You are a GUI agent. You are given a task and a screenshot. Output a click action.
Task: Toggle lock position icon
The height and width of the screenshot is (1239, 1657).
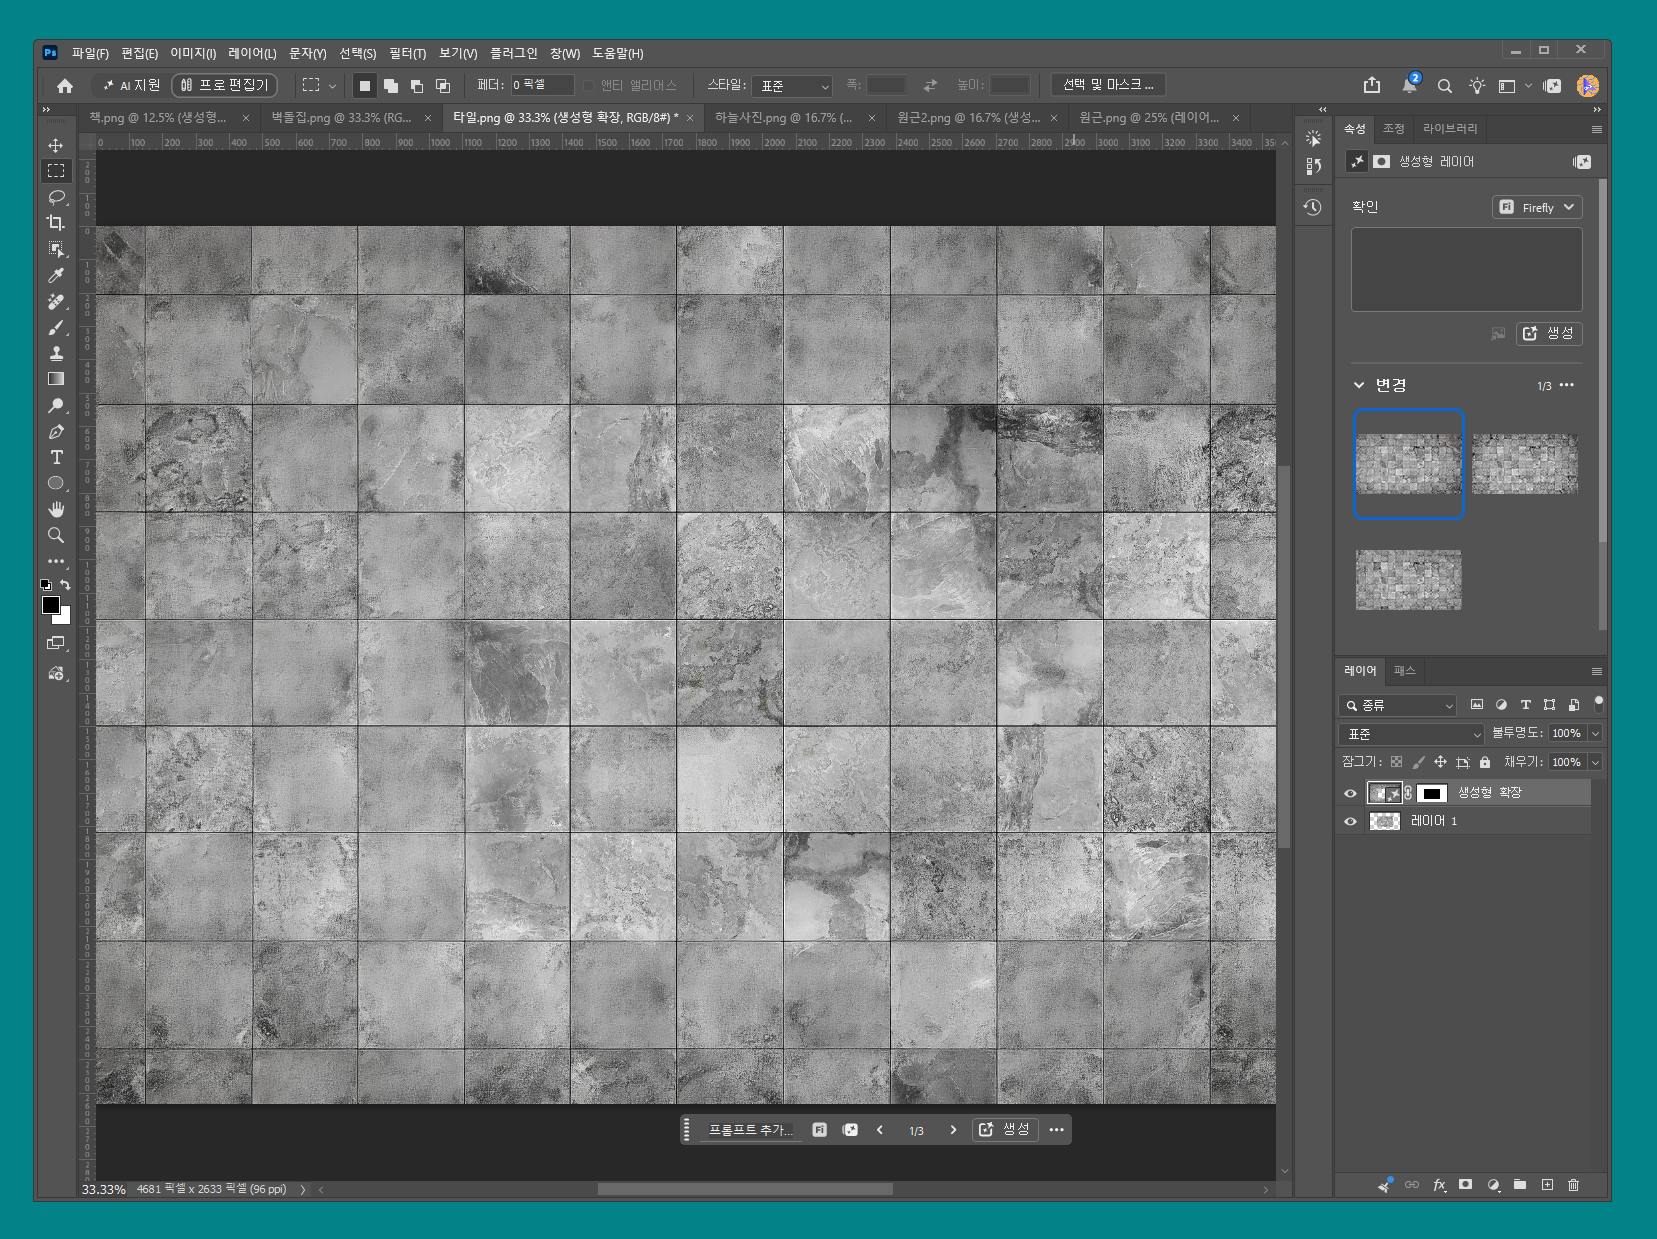[x=1440, y=762]
